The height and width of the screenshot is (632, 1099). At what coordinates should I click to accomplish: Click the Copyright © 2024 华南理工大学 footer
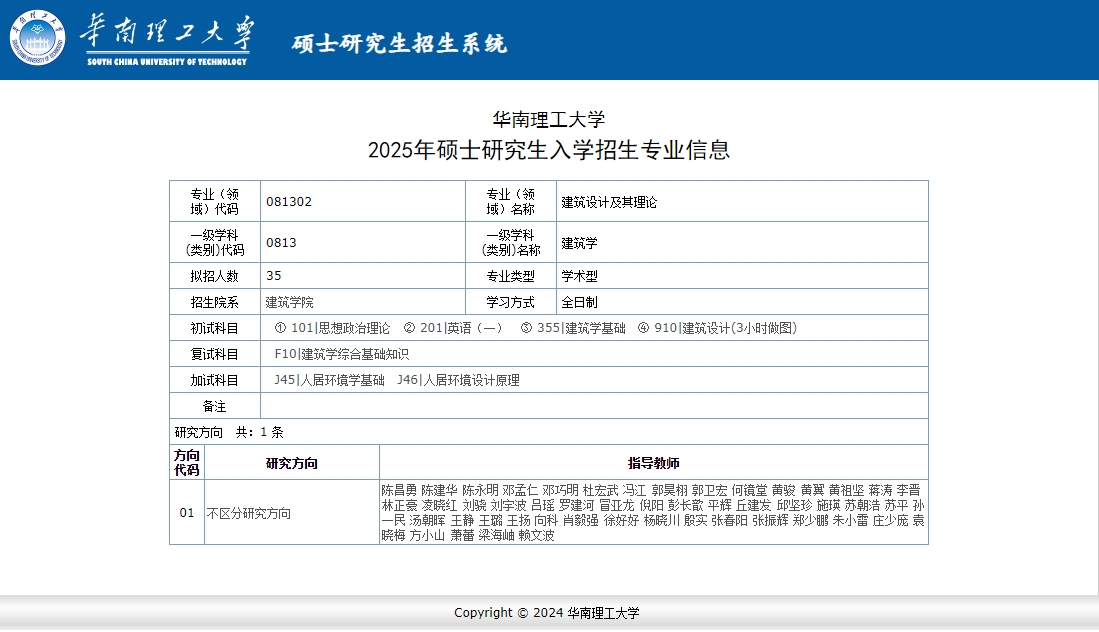tap(547, 613)
